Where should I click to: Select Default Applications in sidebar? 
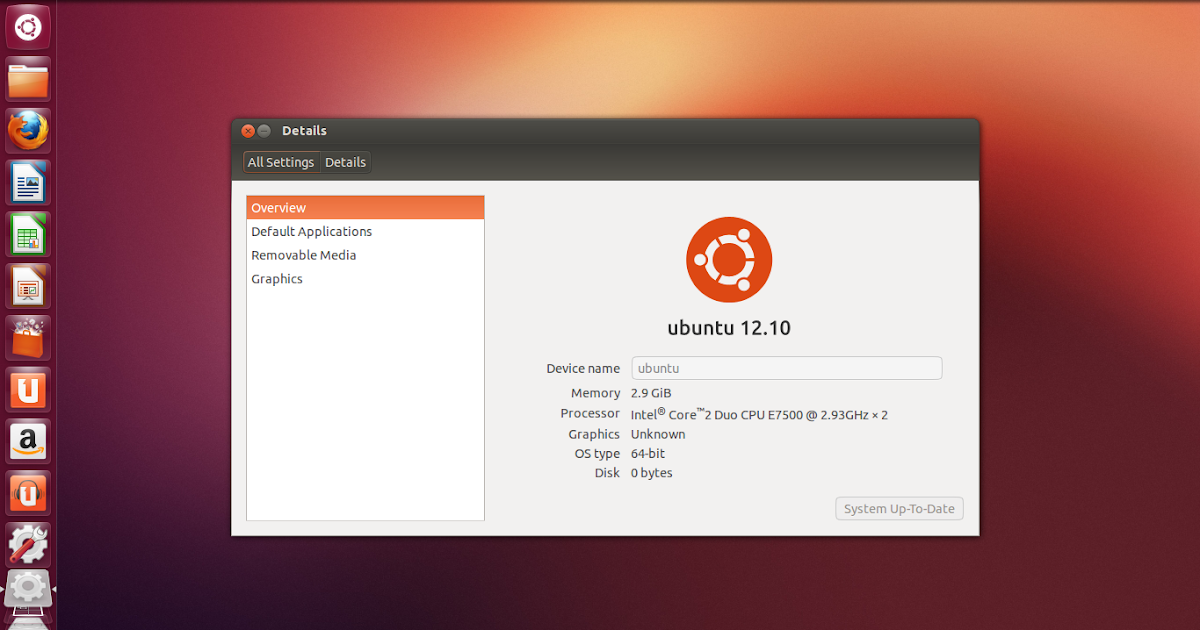tap(365, 231)
